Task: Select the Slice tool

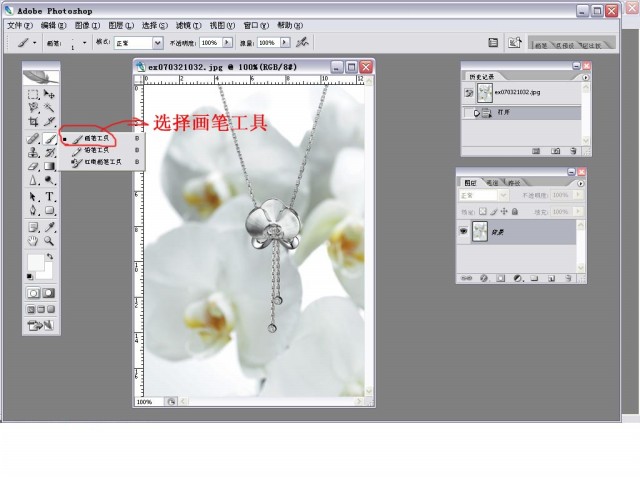Action: coord(49,121)
